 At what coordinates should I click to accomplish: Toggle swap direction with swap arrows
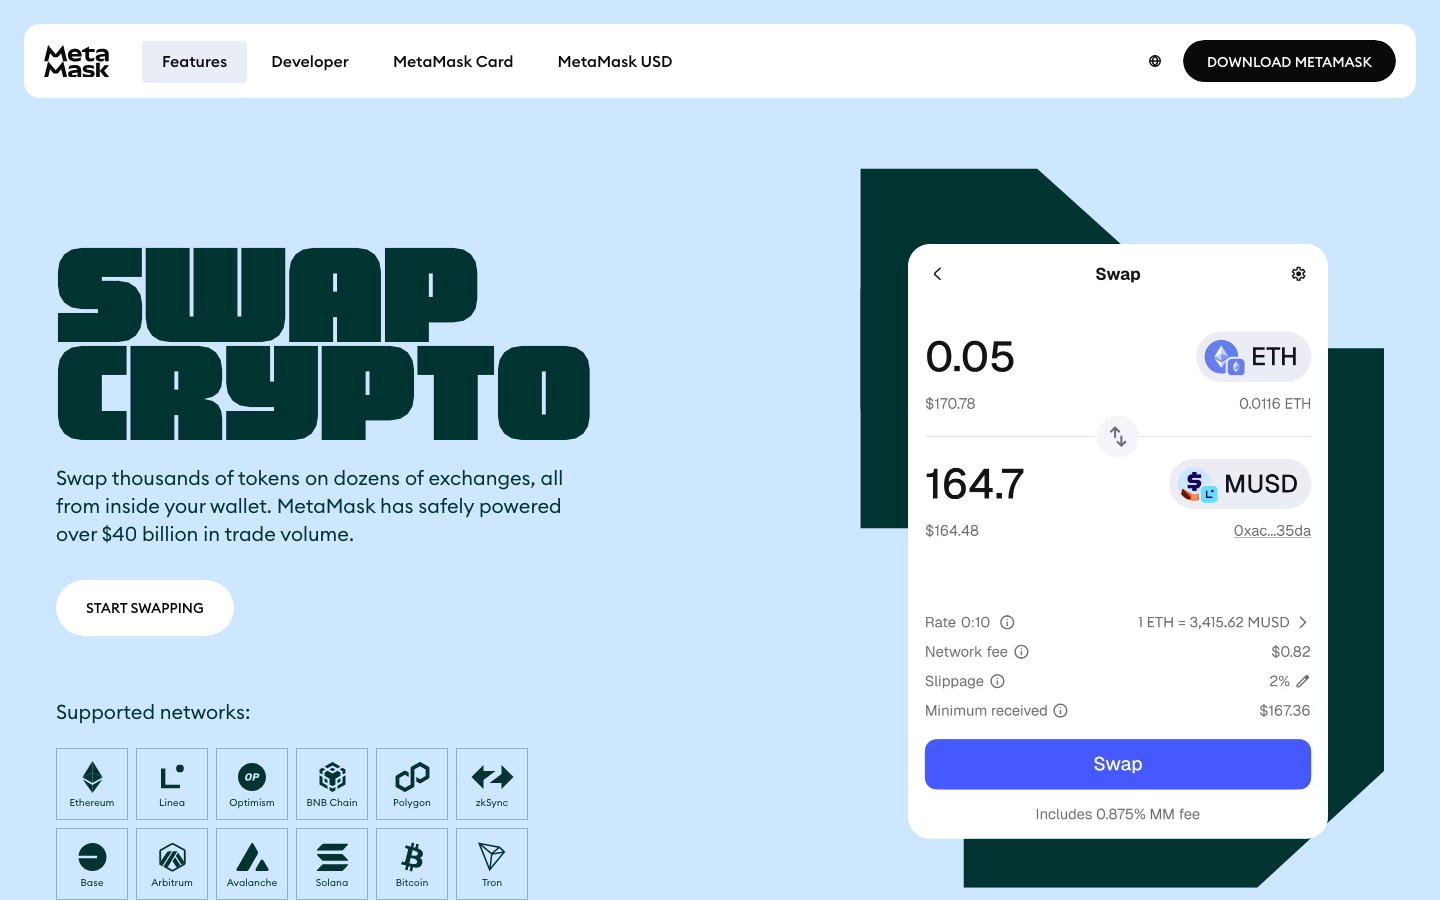(x=1117, y=437)
